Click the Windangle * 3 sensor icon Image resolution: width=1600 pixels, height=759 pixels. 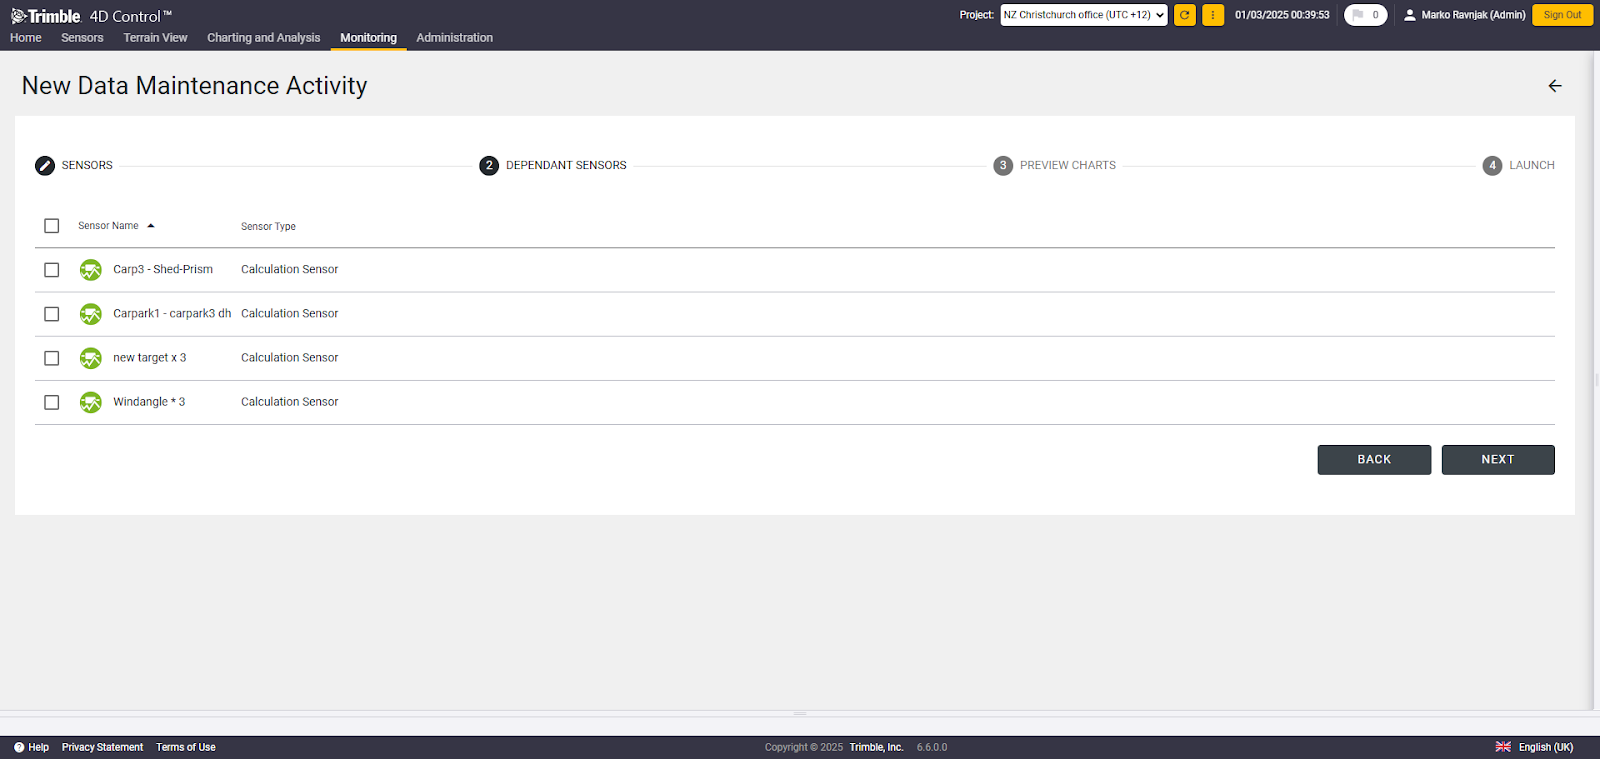coord(91,402)
